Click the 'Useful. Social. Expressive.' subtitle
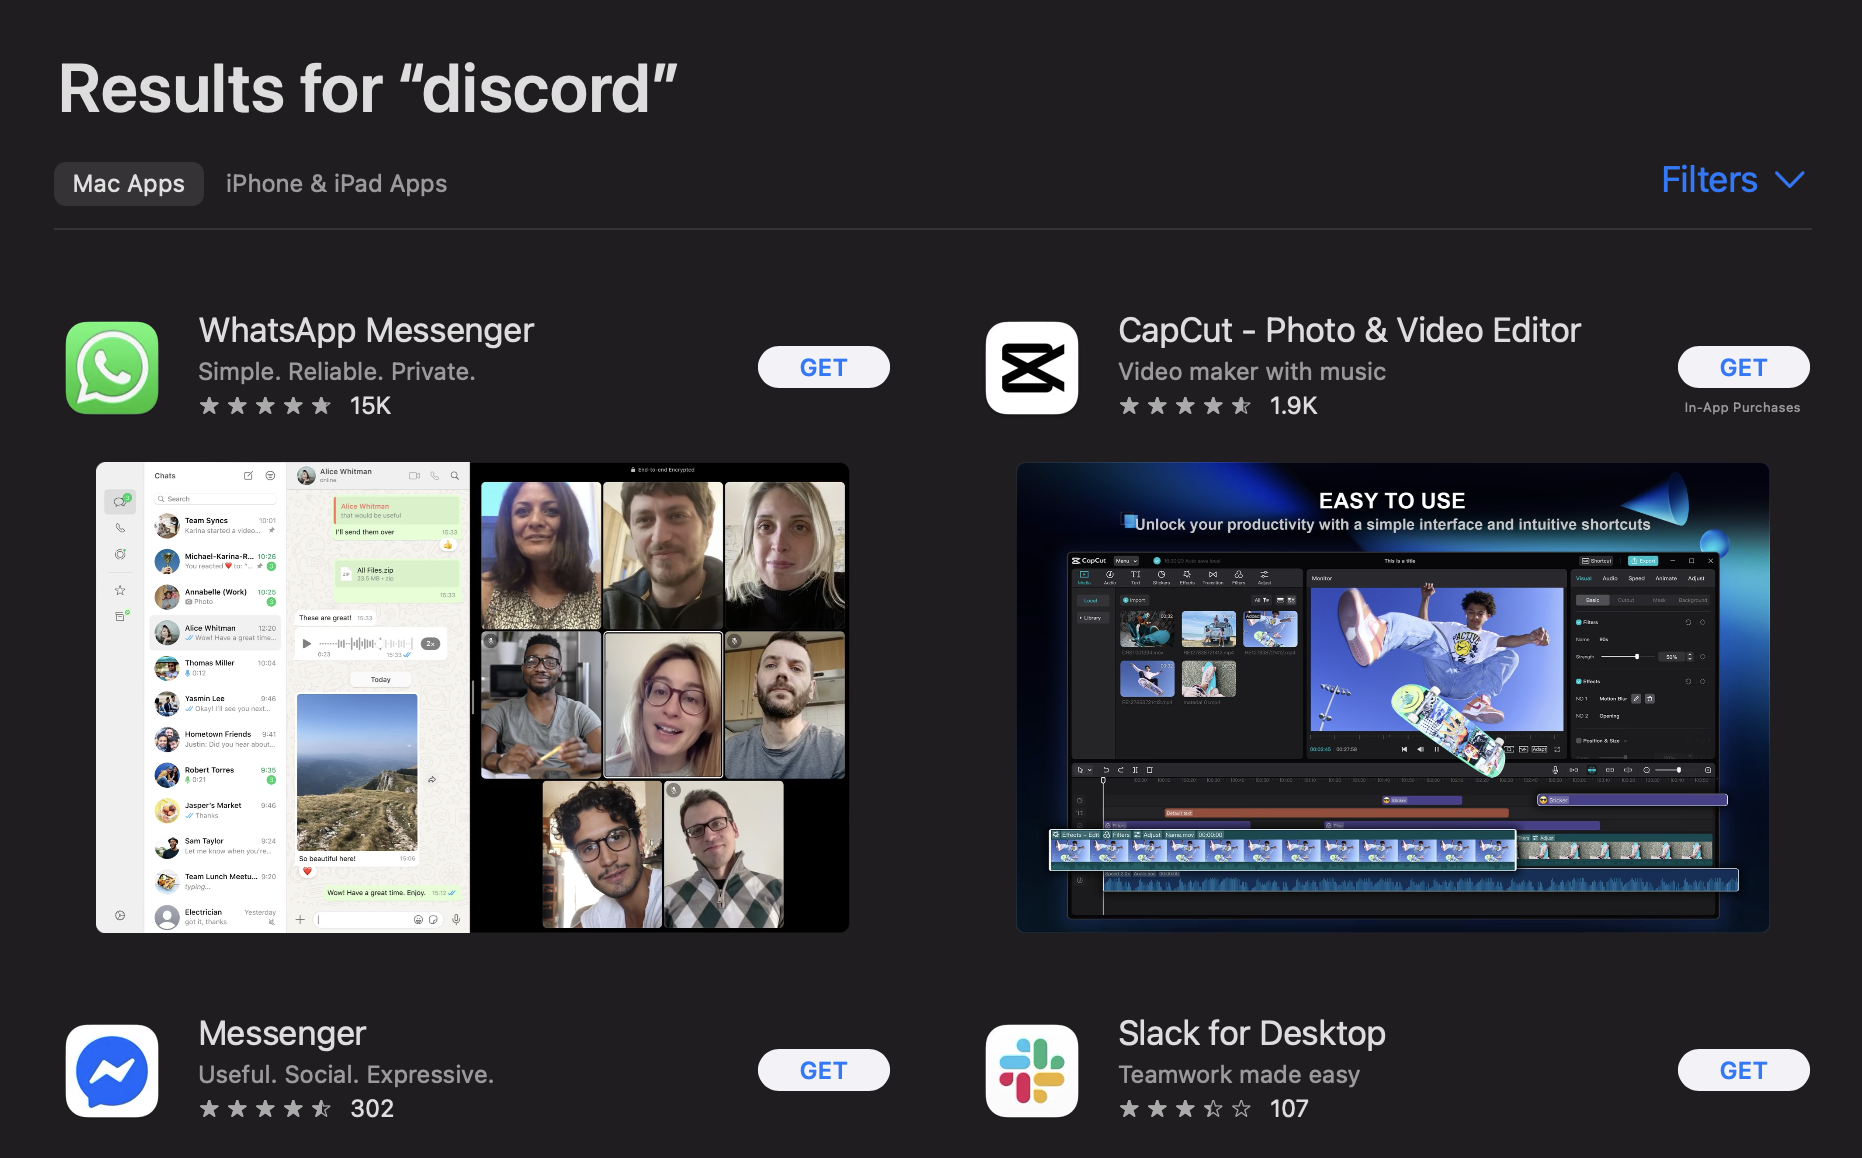 [346, 1075]
